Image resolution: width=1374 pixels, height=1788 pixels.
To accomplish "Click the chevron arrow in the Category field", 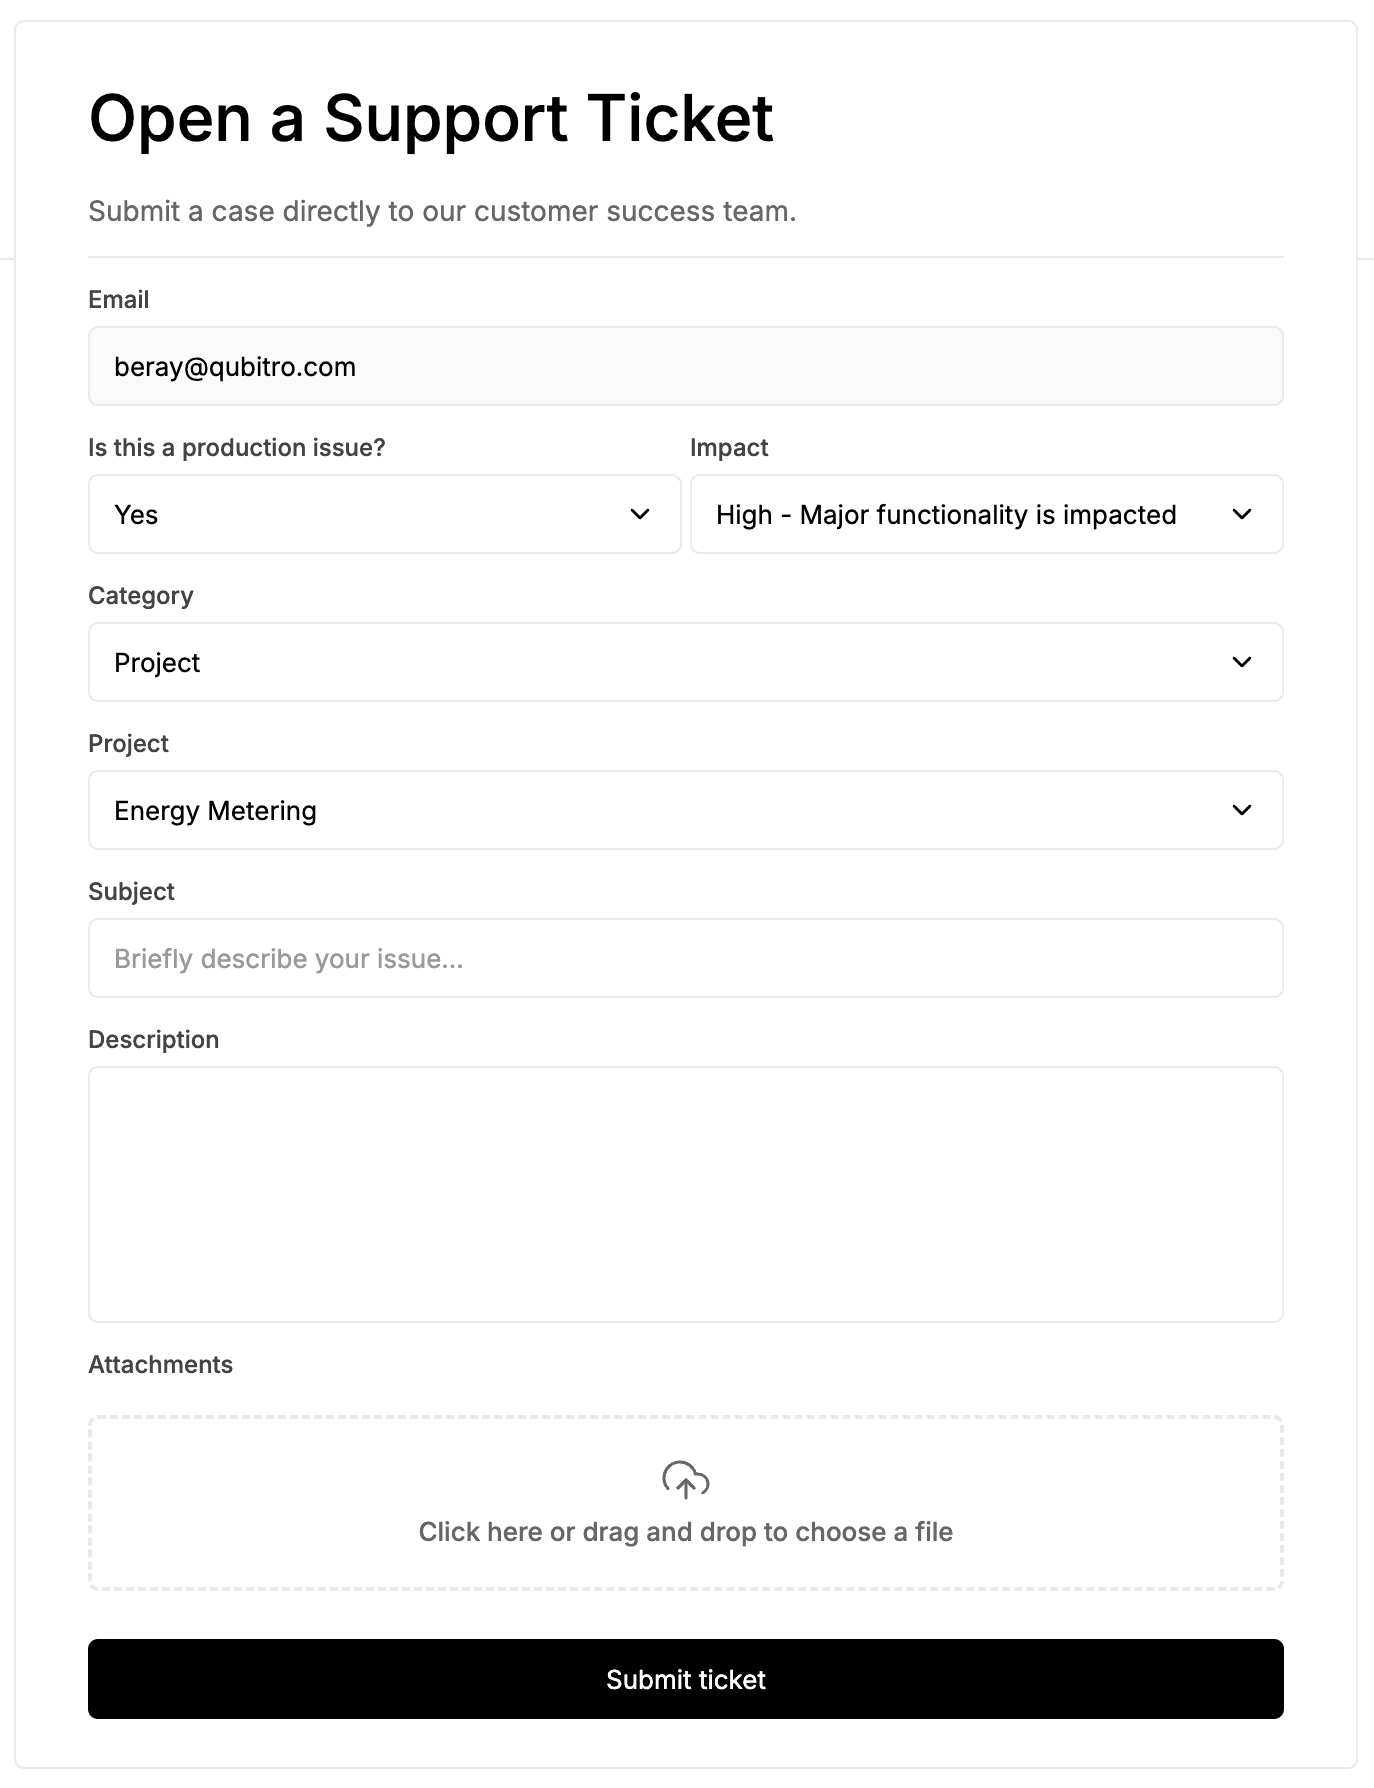I will (1242, 662).
